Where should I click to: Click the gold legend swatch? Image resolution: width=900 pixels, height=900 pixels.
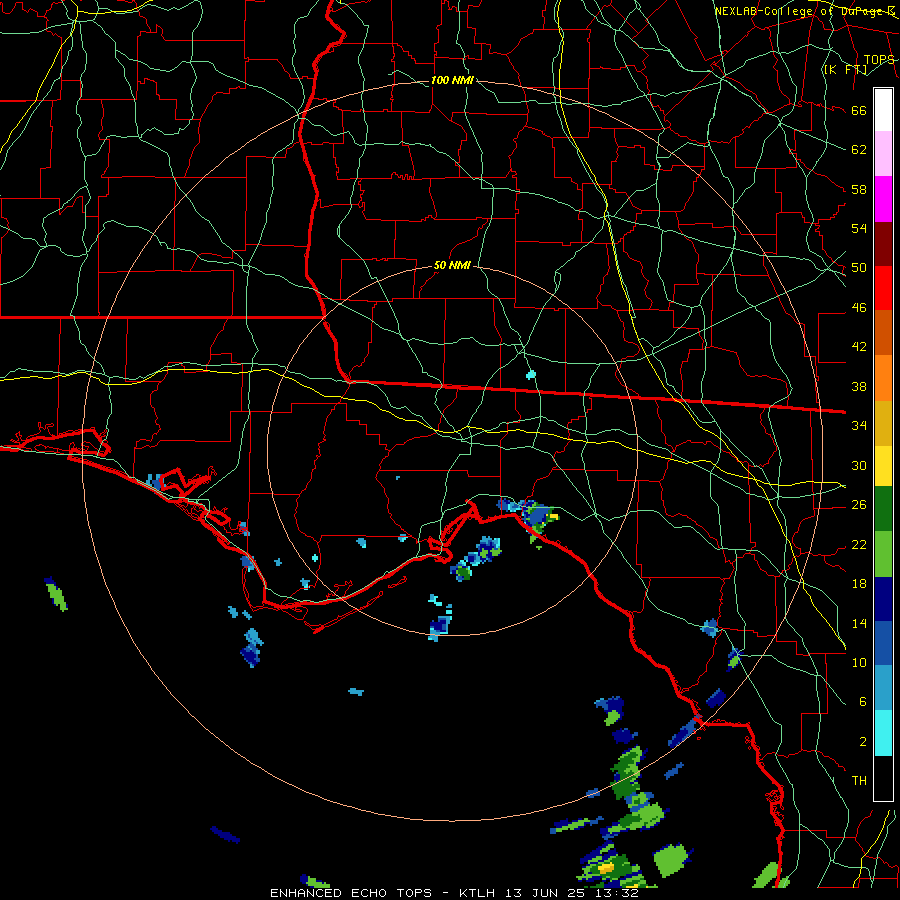[x=883, y=423]
